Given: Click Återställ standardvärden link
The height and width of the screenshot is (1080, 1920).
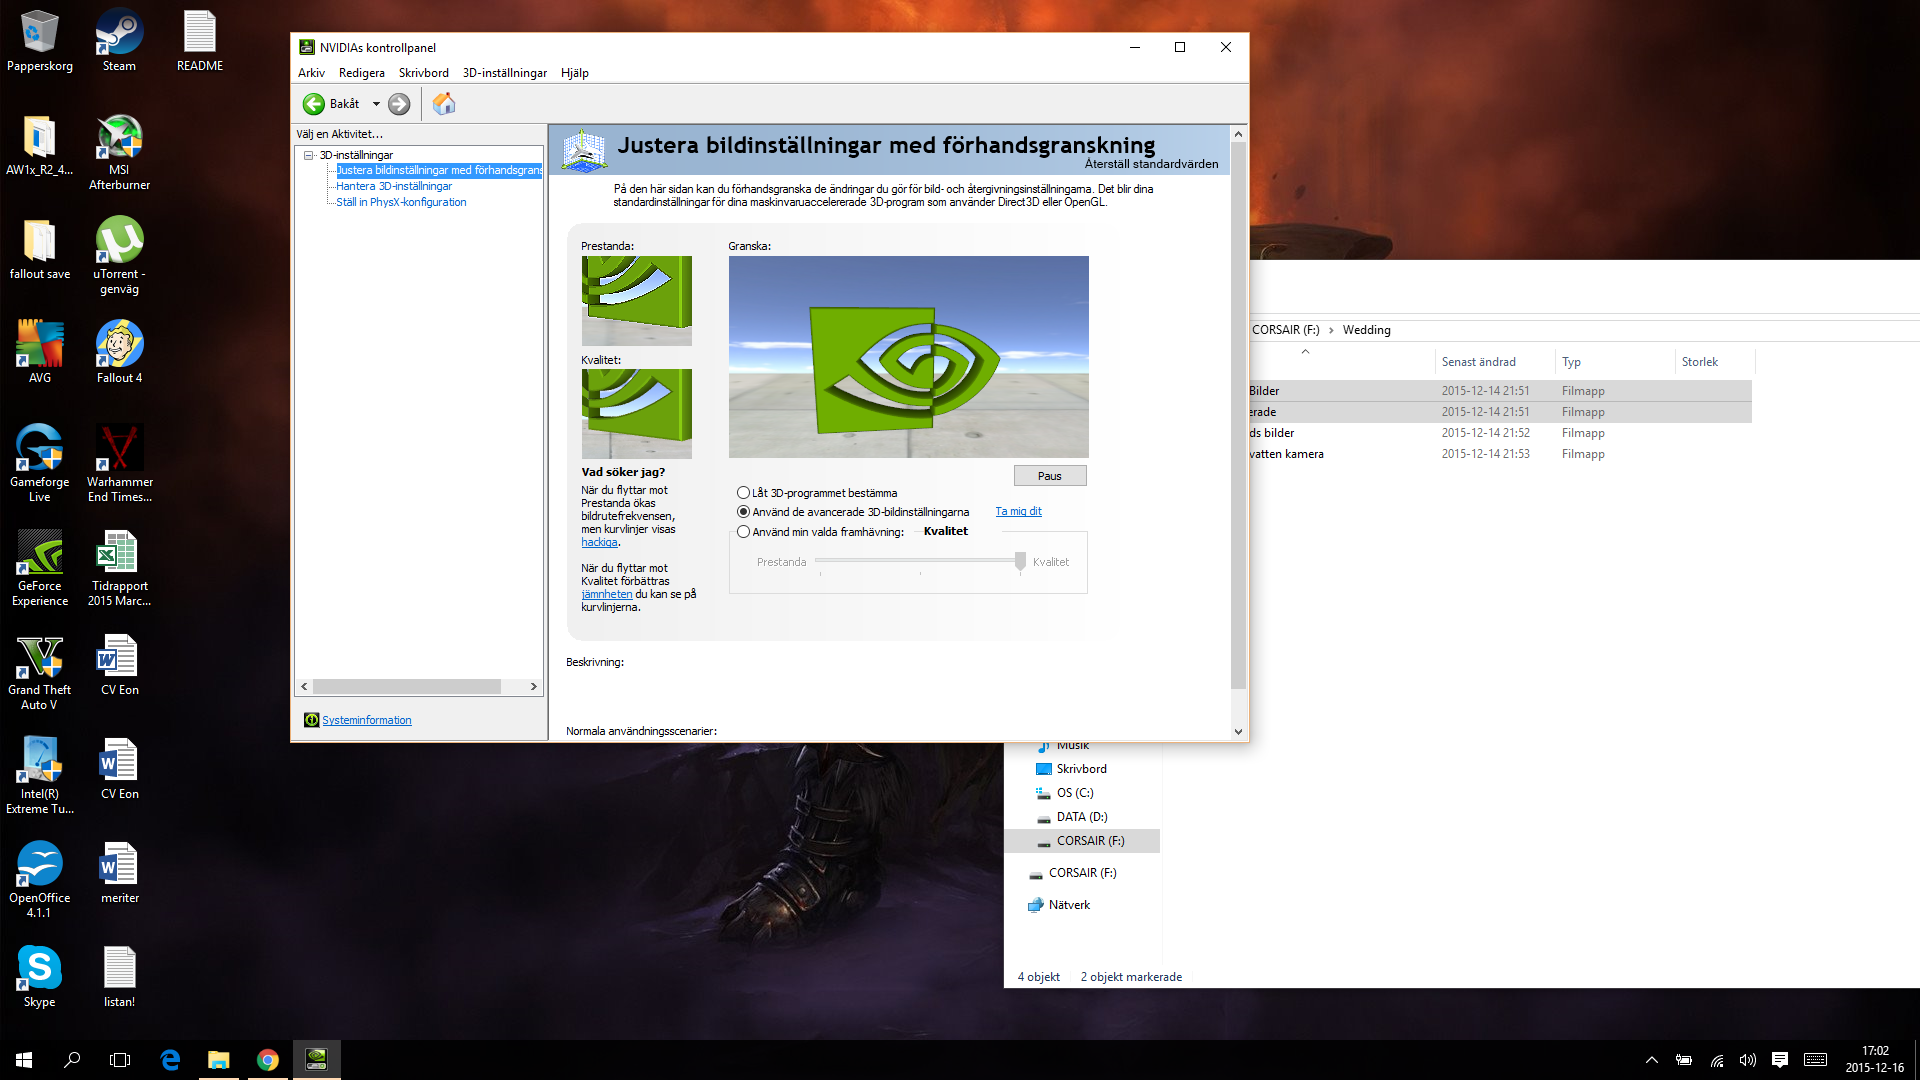Looking at the screenshot, I should click(x=1151, y=164).
